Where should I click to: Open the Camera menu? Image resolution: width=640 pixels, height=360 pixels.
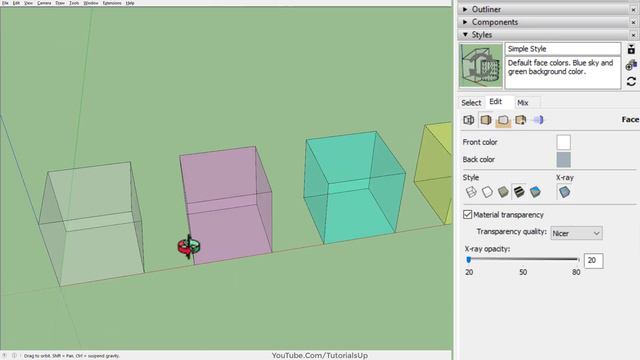(x=44, y=3)
